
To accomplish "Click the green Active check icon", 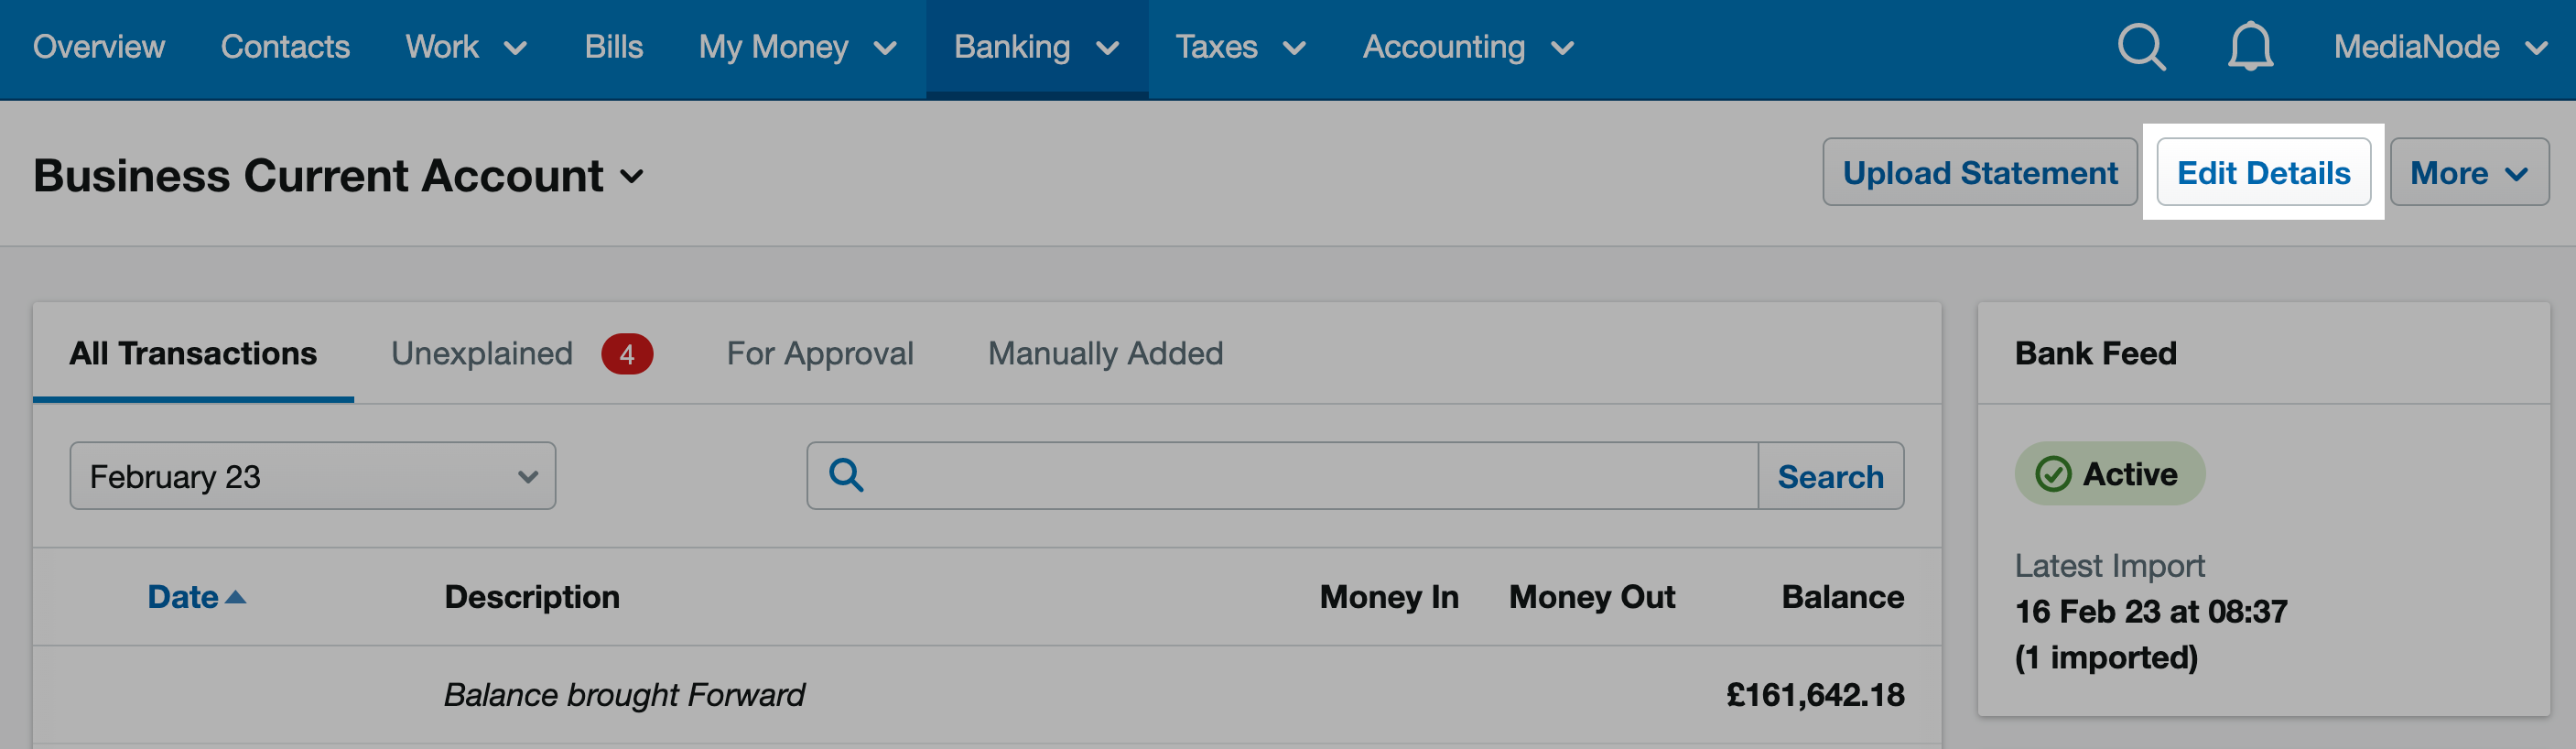I will click(x=2053, y=474).
